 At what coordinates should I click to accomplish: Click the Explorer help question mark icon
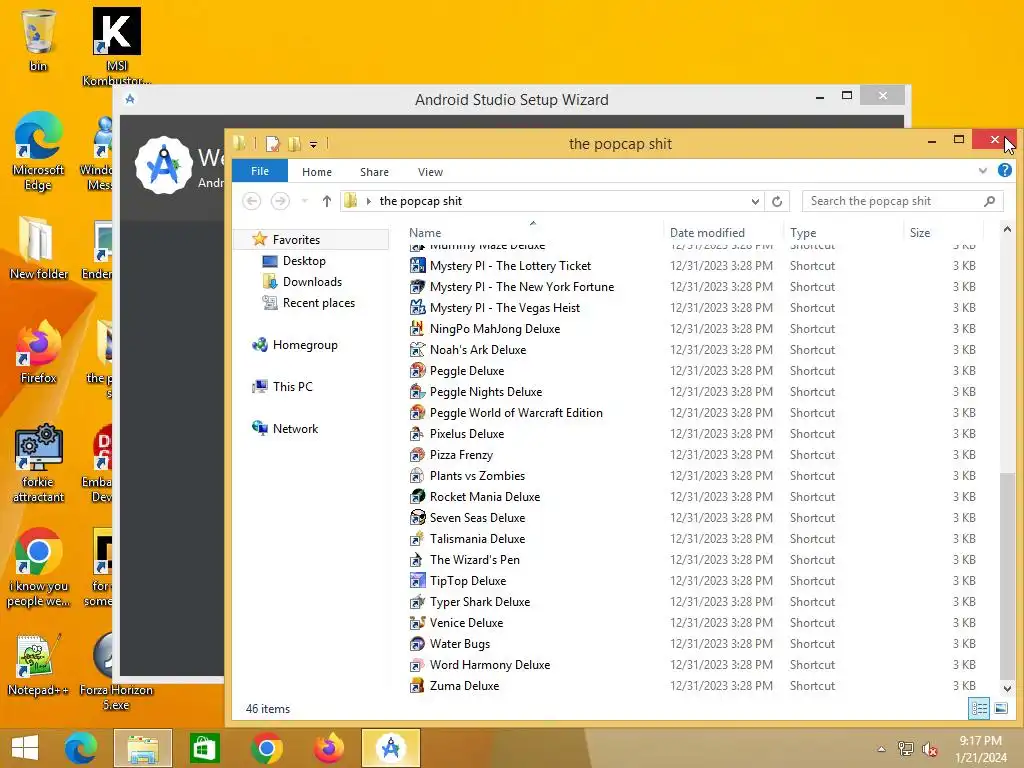pyautogui.click(x=1005, y=170)
